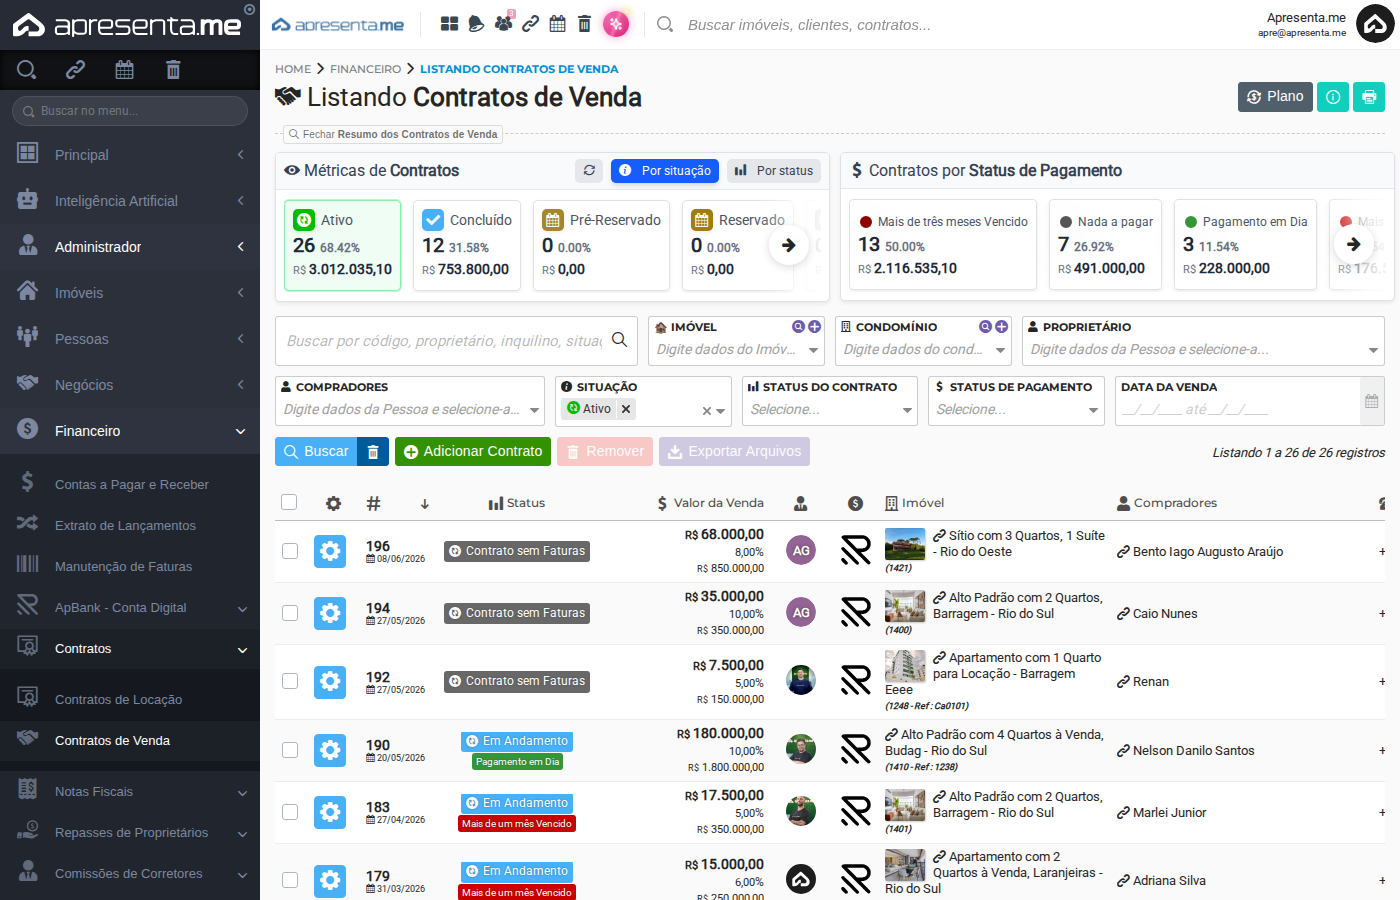Open Extrato de Lançamentos in sidebar
Image resolution: width=1400 pixels, height=900 pixels.
coord(130,526)
